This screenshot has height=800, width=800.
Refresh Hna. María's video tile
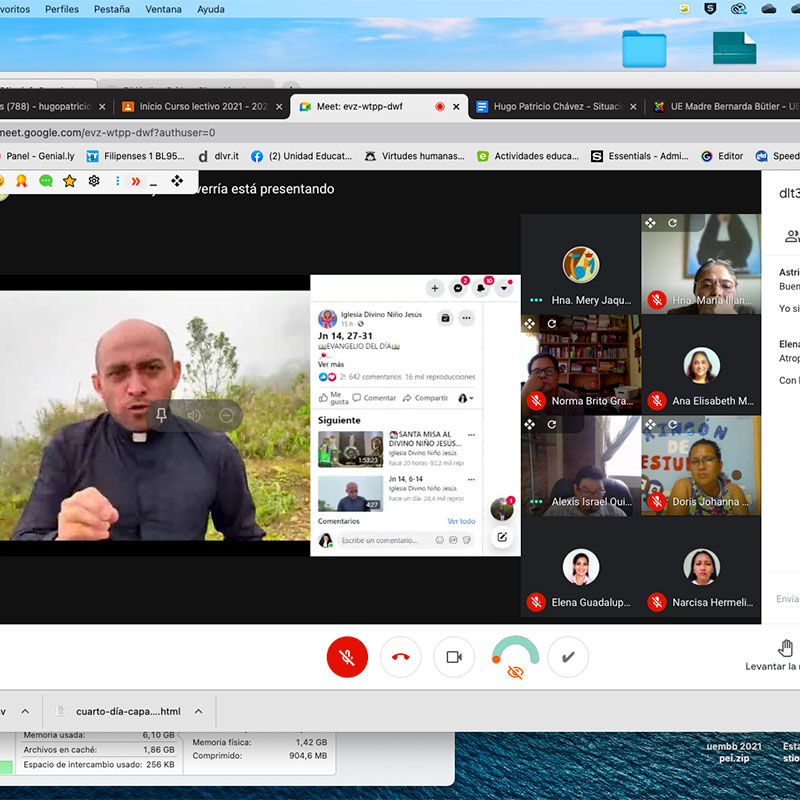[x=672, y=223]
